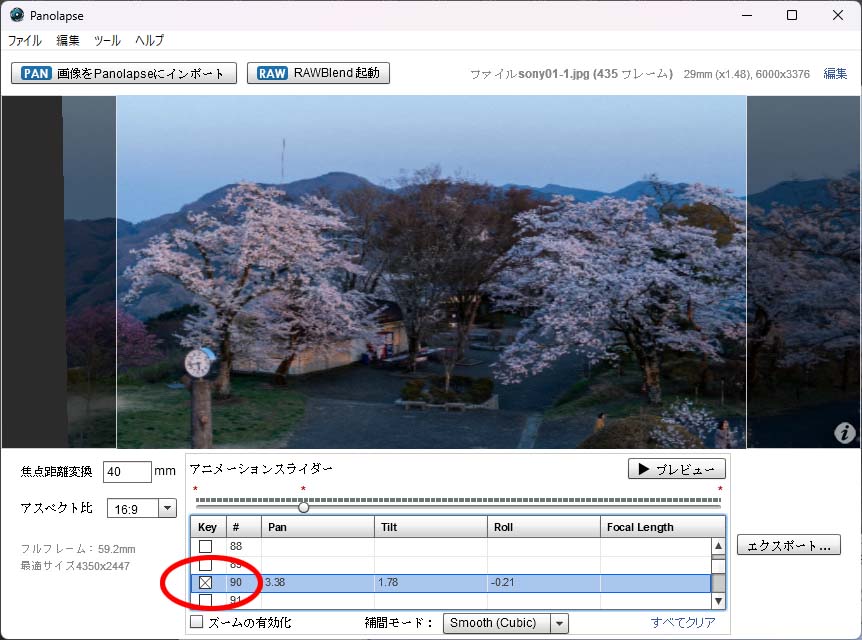Open the ツール menu
Screen dimensions: 862x640
coord(107,41)
